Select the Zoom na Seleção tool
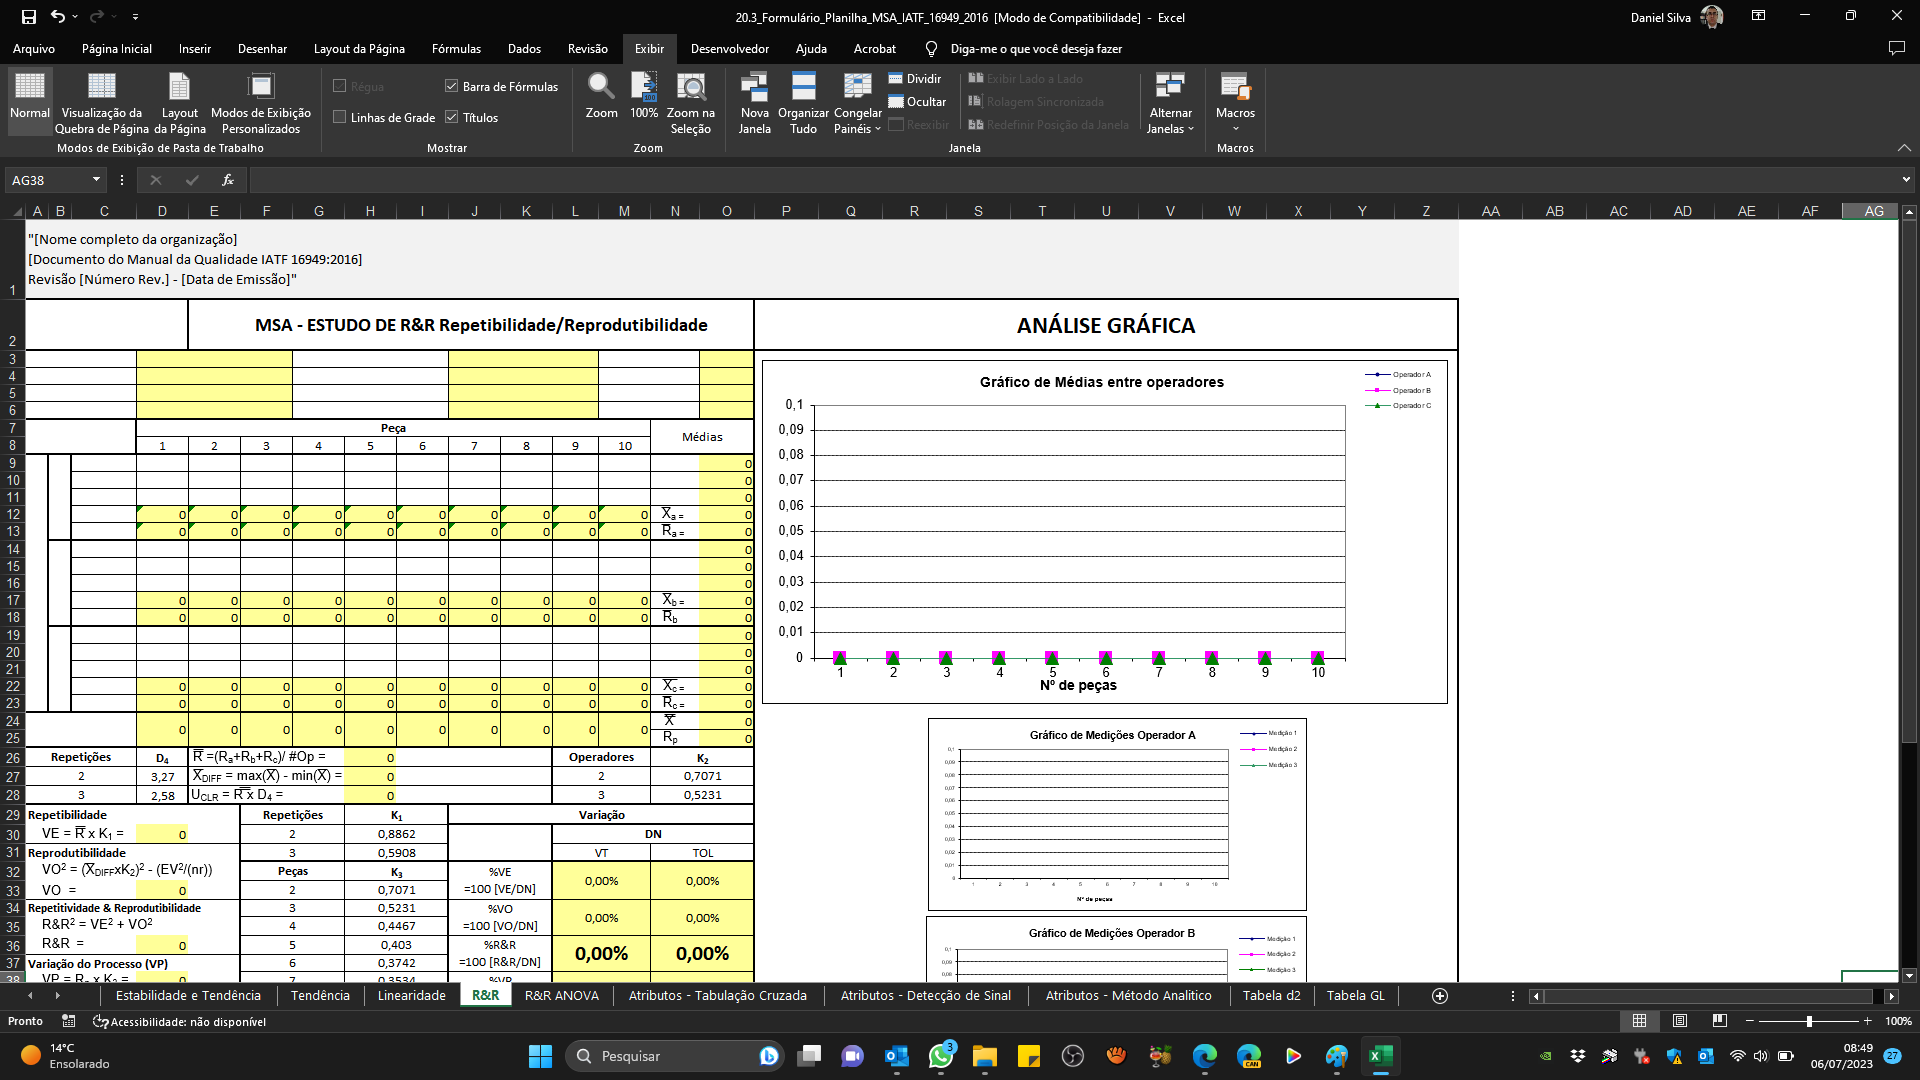The image size is (1920, 1080). click(690, 100)
